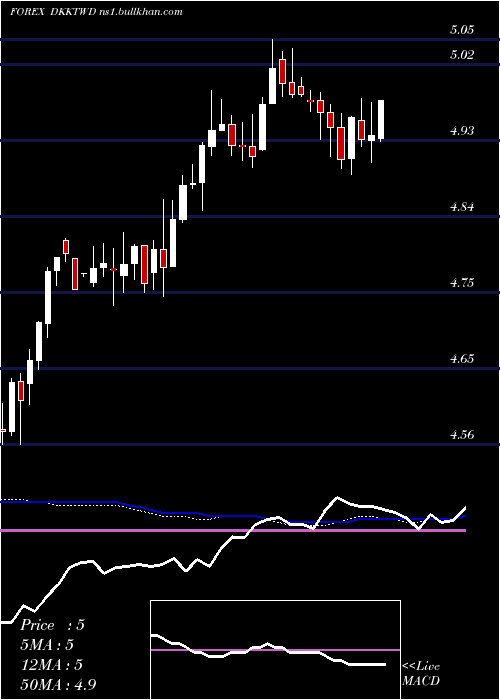Click the '<<Live MACD' label
The image size is (500, 700).
421,674
